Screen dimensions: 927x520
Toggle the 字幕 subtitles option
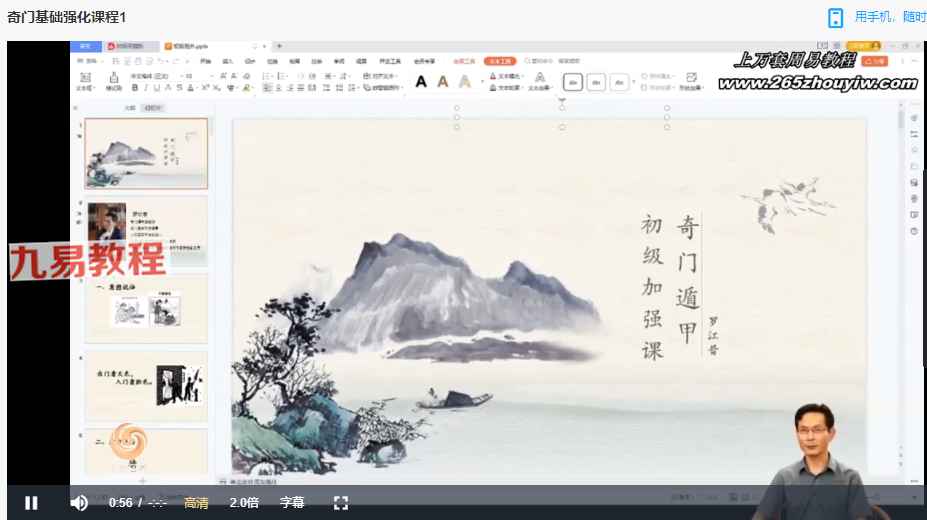292,503
